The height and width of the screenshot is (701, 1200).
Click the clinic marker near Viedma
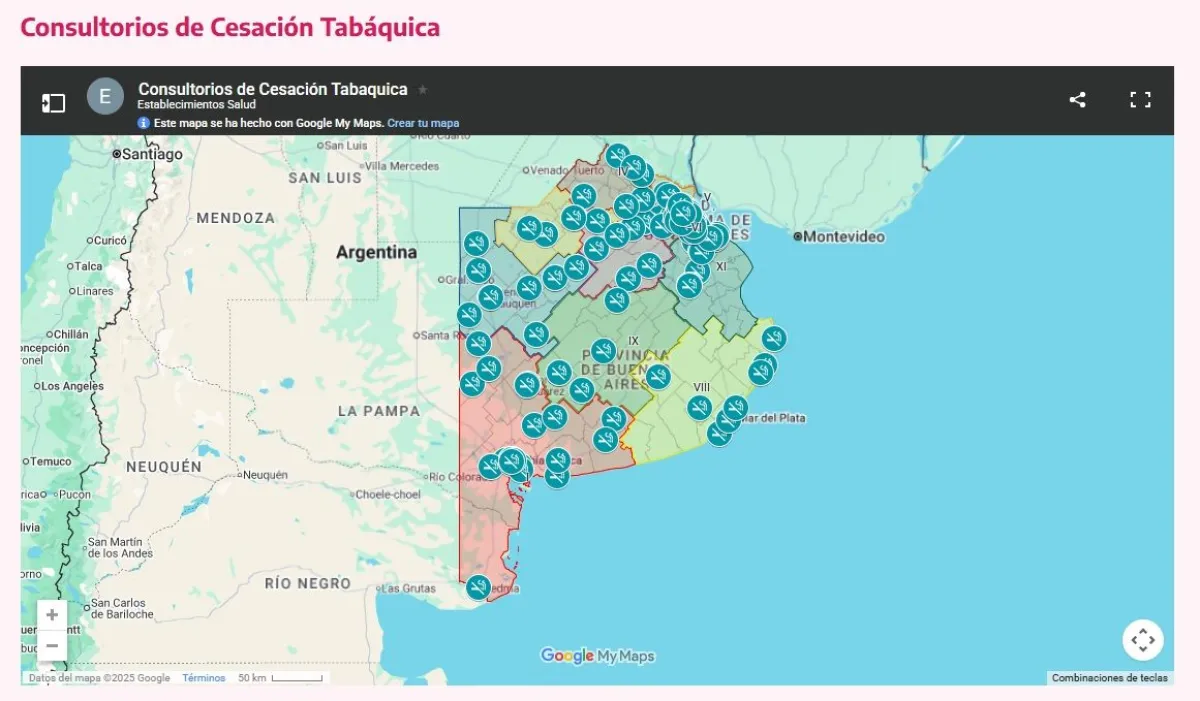pyautogui.click(x=478, y=586)
